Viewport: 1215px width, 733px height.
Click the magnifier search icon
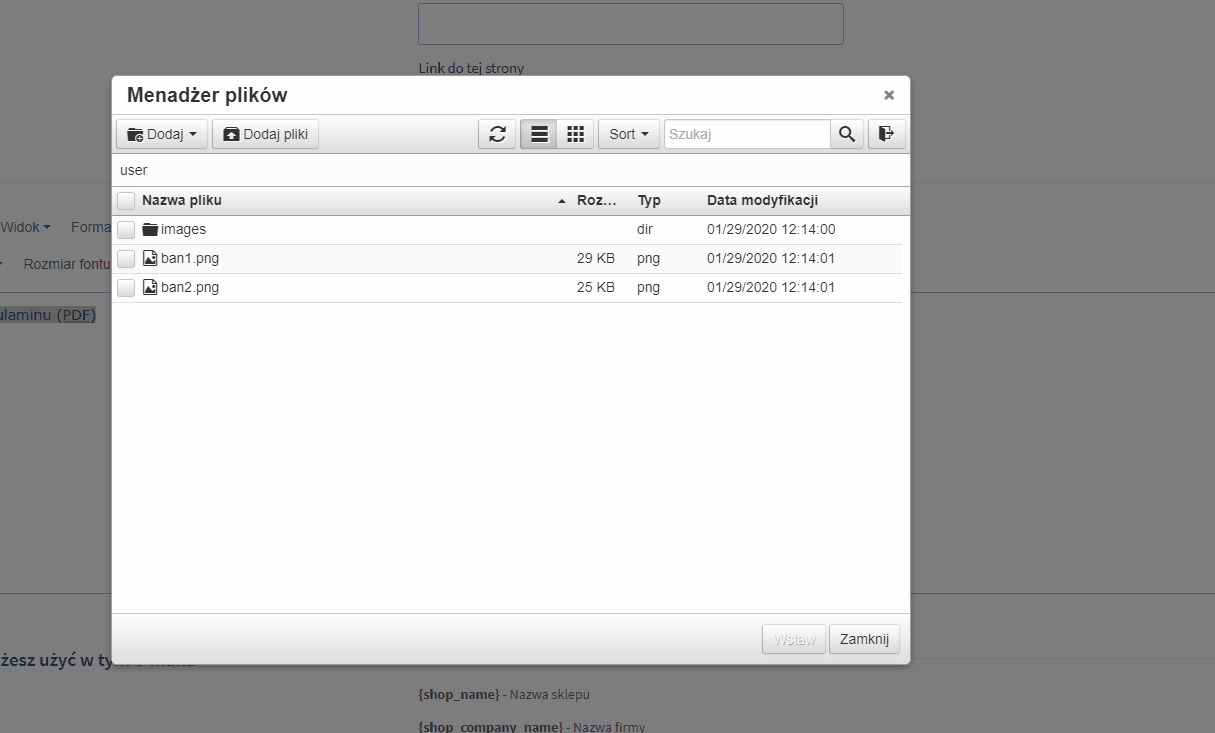pos(847,134)
